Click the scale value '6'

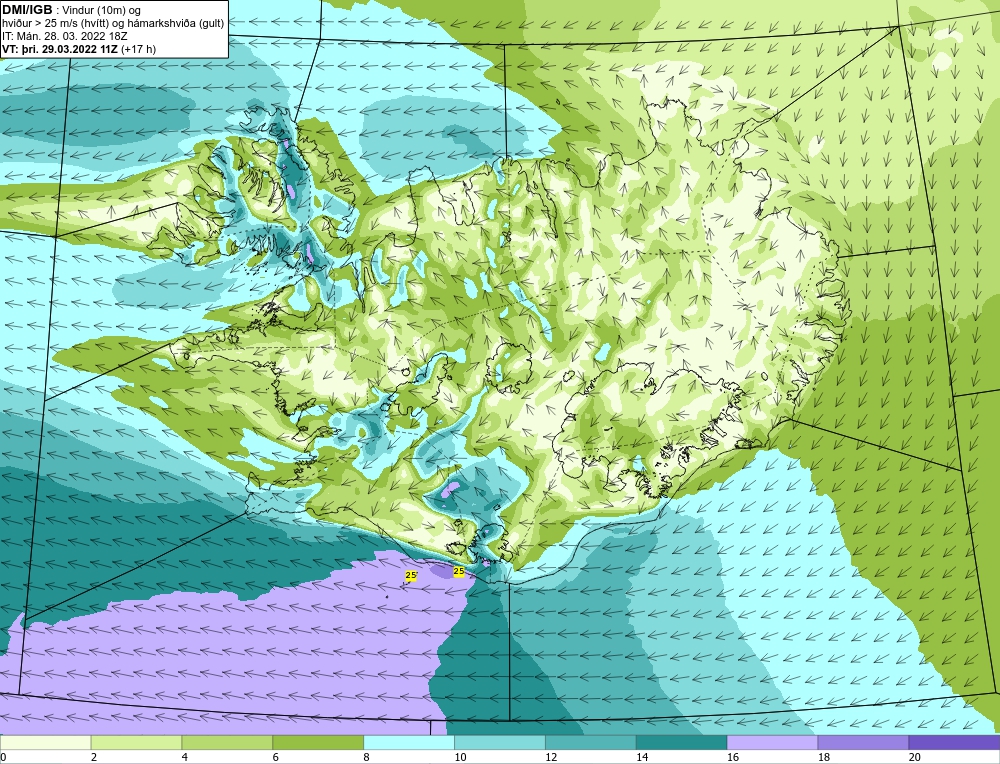click(275, 757)
